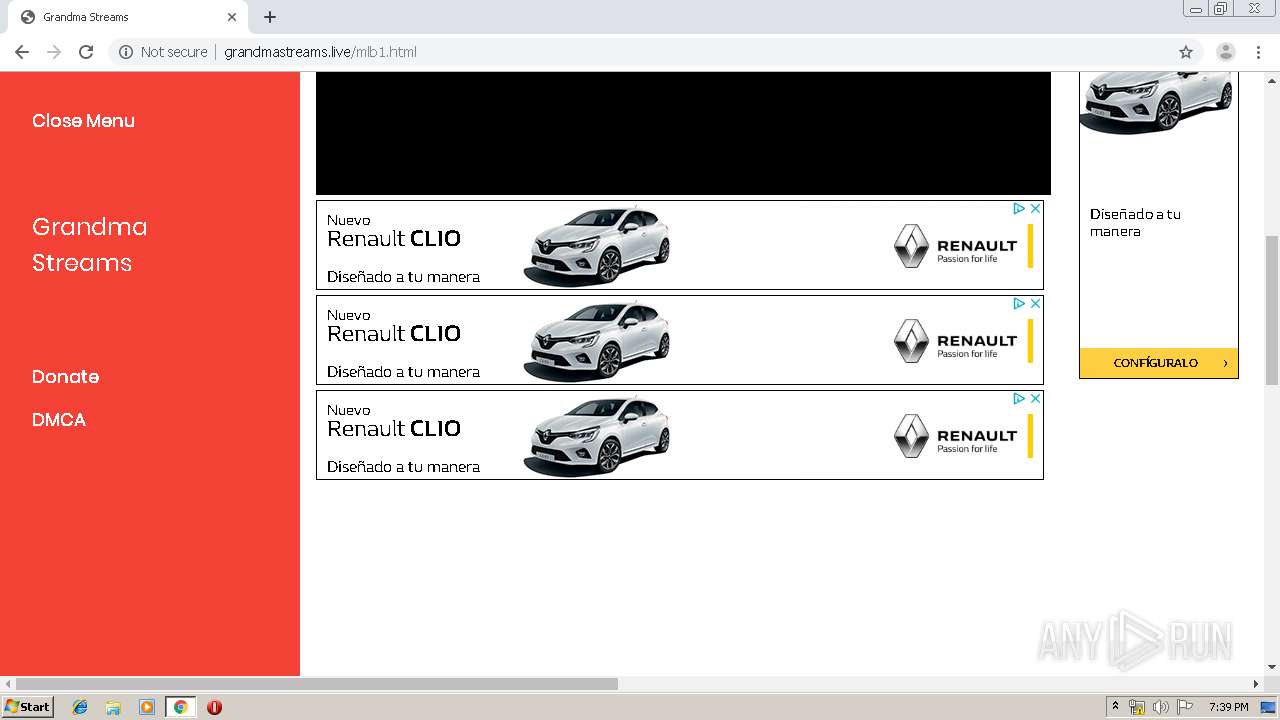This screenshot has height=720, width=1280.
Task: Click the horizontal scrollbar thumb
Action: click(317, 684)
